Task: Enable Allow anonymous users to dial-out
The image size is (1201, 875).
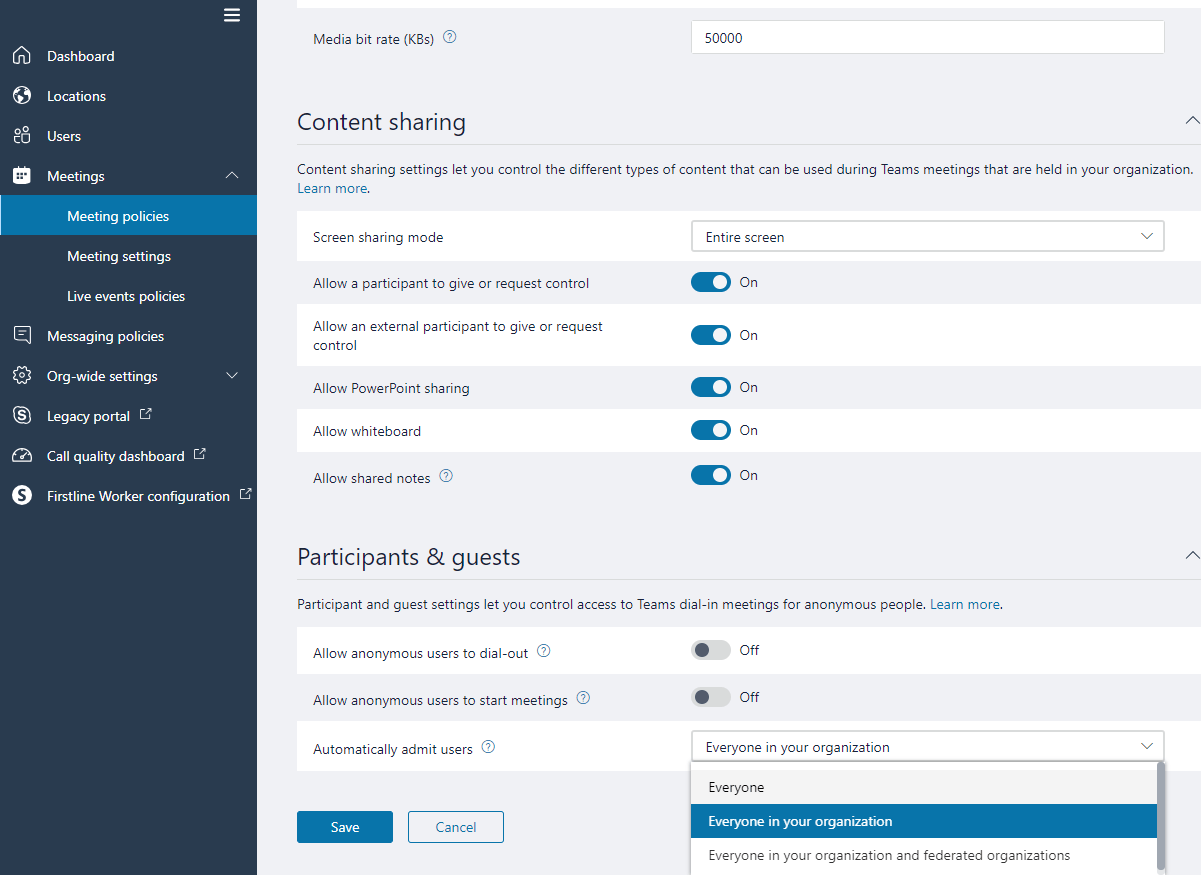Action: click(x=711, y=650)
